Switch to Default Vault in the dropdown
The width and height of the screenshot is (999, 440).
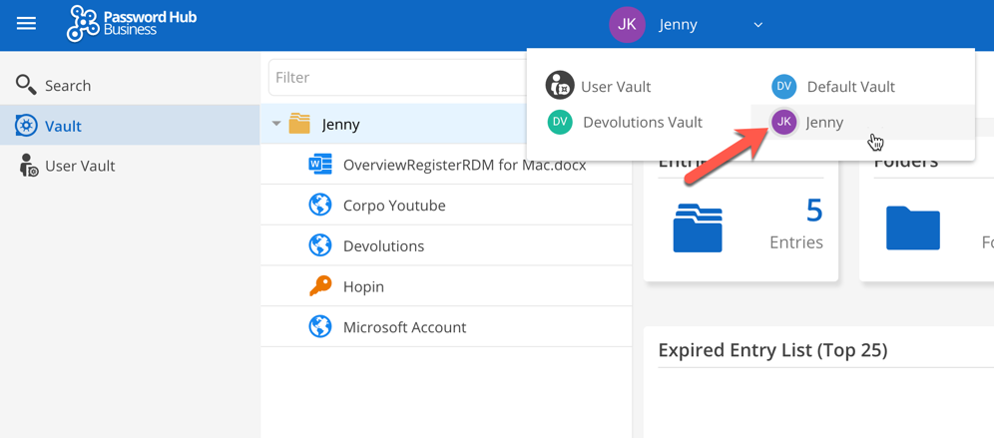coord(850,87)
